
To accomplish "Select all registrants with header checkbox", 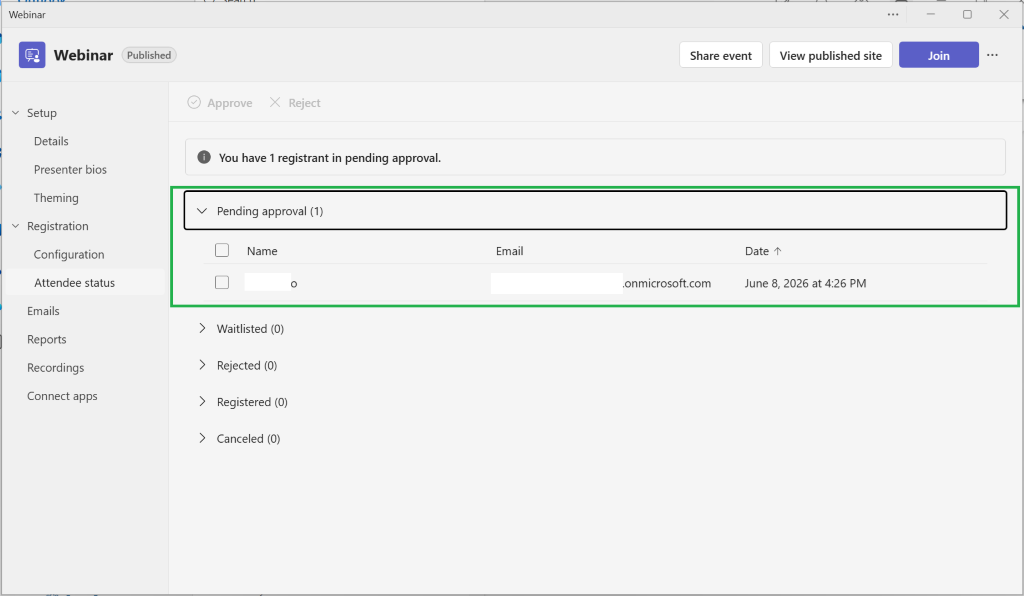I will [222, 250].
